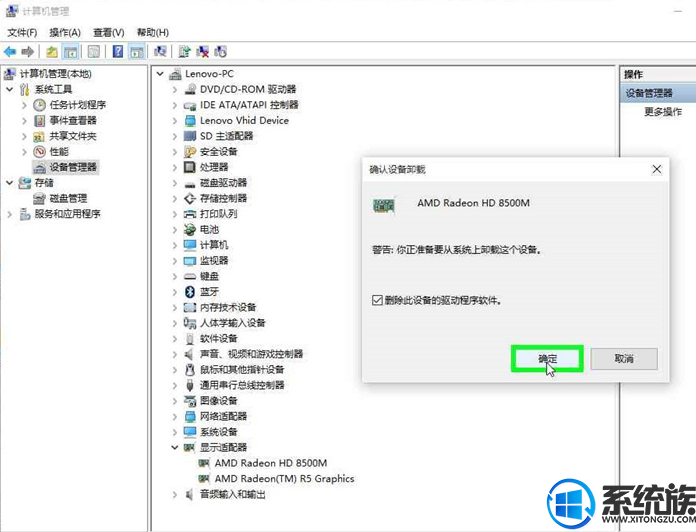Image resolution: width=696 pixels, height=532 pixels.
Task: Click the scan for hardware changes icon
Action: click(x=160, y=52)
